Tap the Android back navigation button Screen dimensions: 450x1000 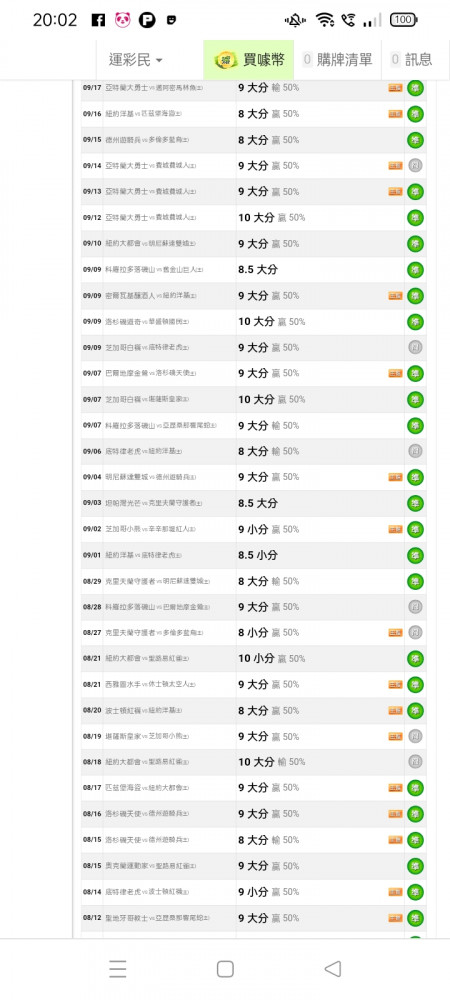(333, 969)
